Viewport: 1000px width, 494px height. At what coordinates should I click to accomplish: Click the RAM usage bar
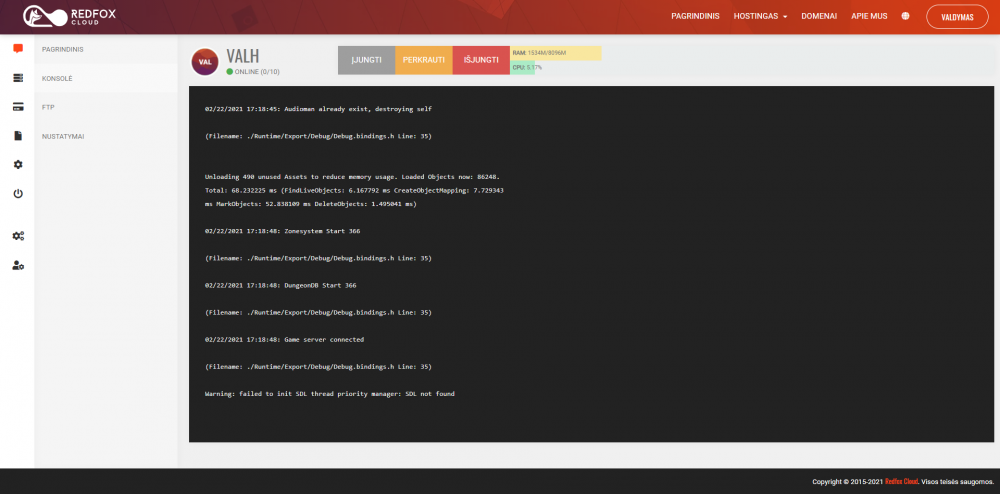tap(556, 54)
